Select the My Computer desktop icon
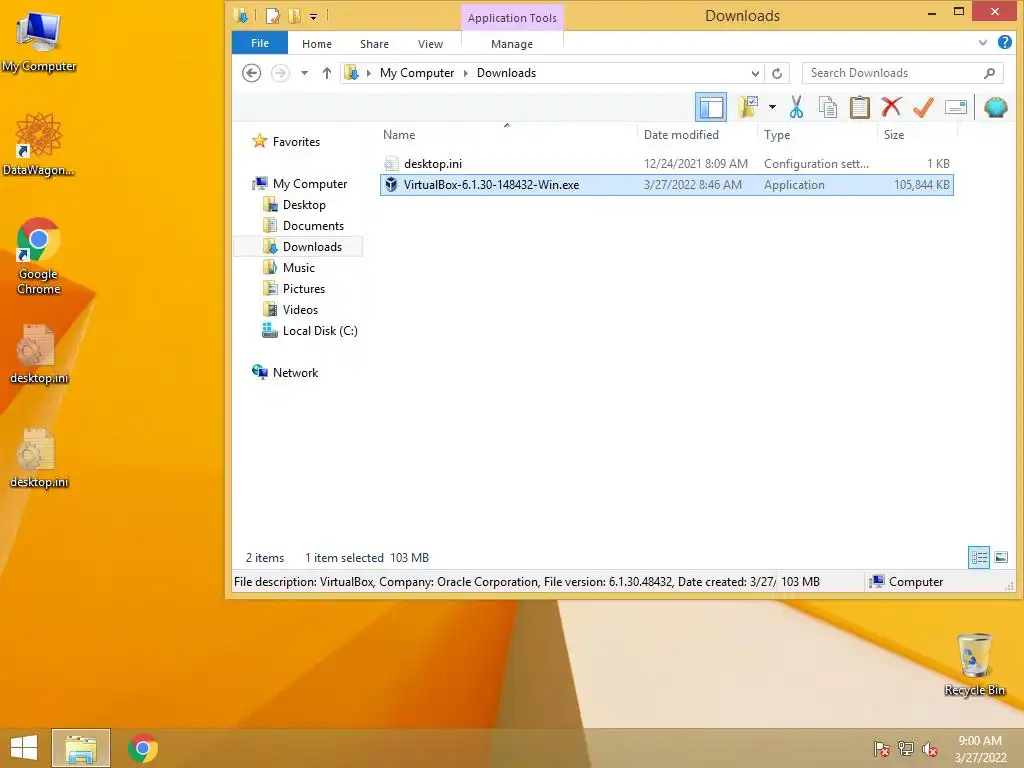Screen dimensions: 1024x768 (x=39, y=42)
